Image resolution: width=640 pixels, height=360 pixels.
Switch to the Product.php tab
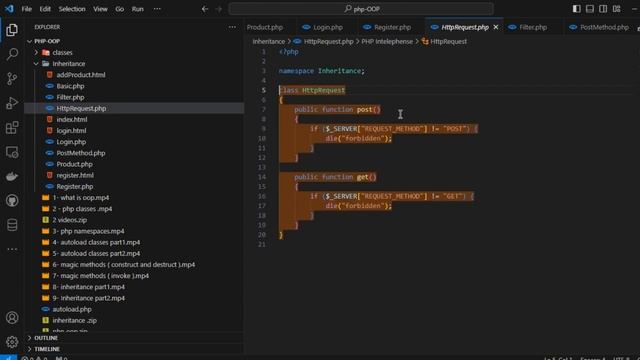[x=265, y=27]
